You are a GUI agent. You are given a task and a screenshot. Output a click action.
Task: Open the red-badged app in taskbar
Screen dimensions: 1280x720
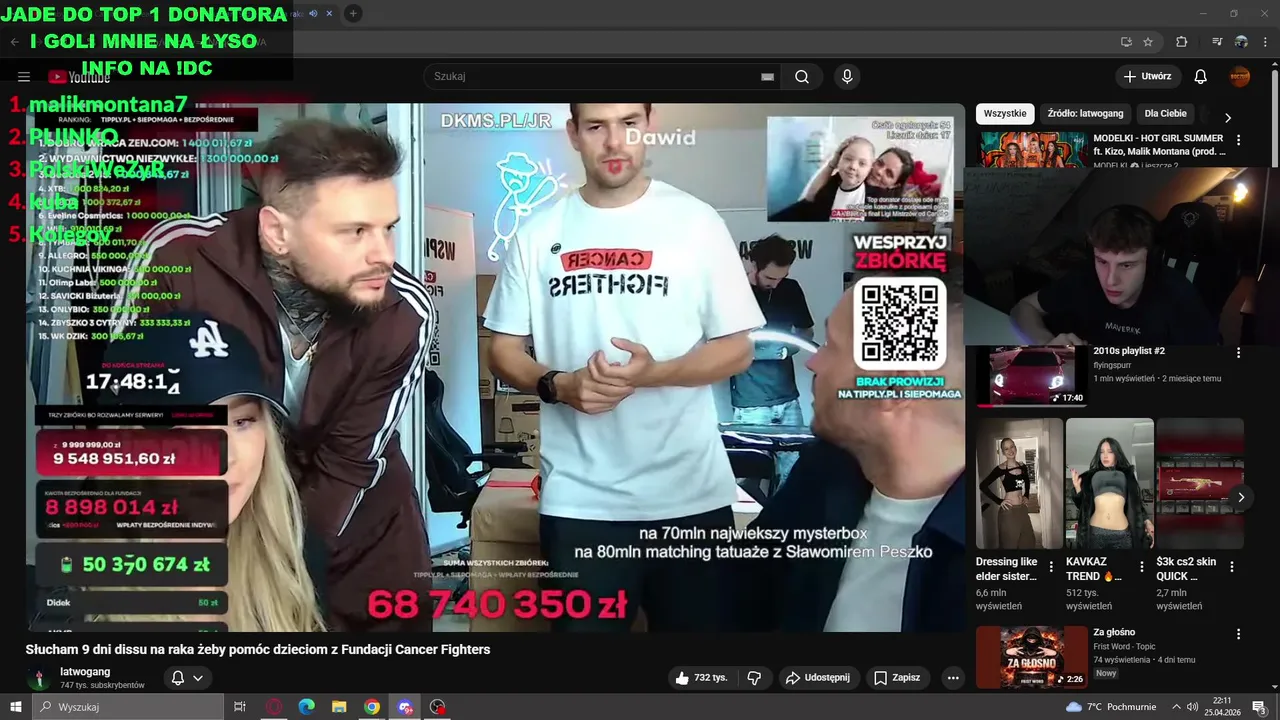(x=438, y=707)
